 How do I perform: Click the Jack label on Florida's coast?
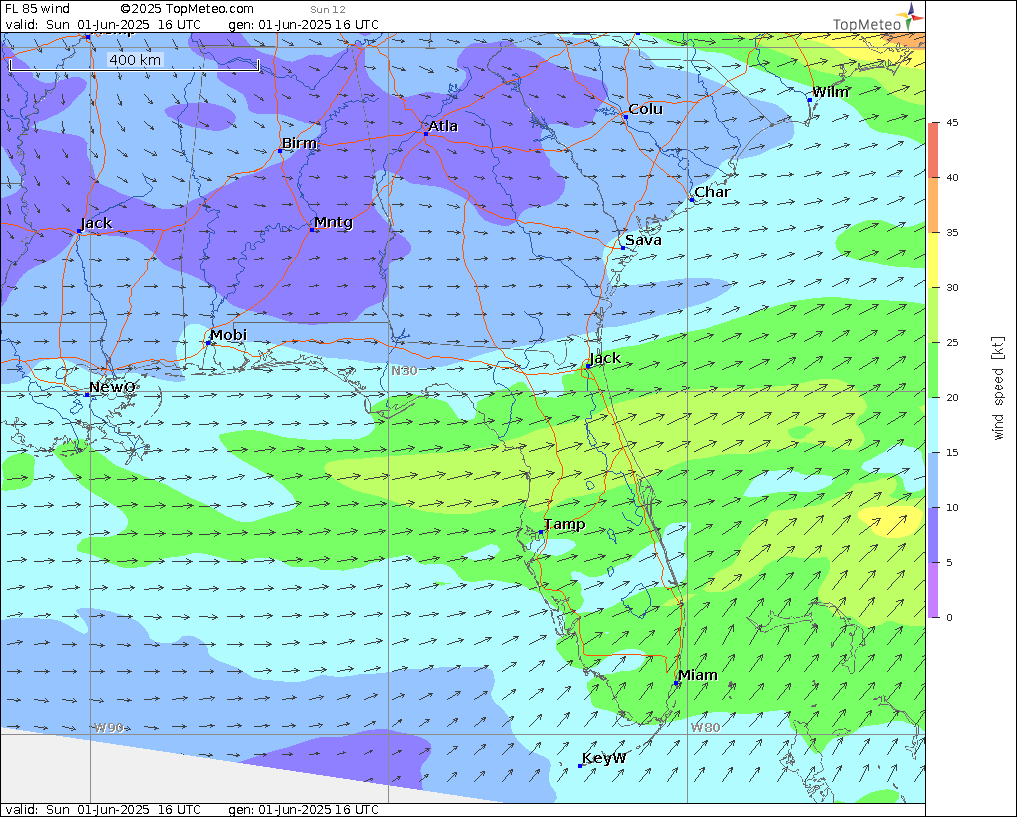click(606, 358)
